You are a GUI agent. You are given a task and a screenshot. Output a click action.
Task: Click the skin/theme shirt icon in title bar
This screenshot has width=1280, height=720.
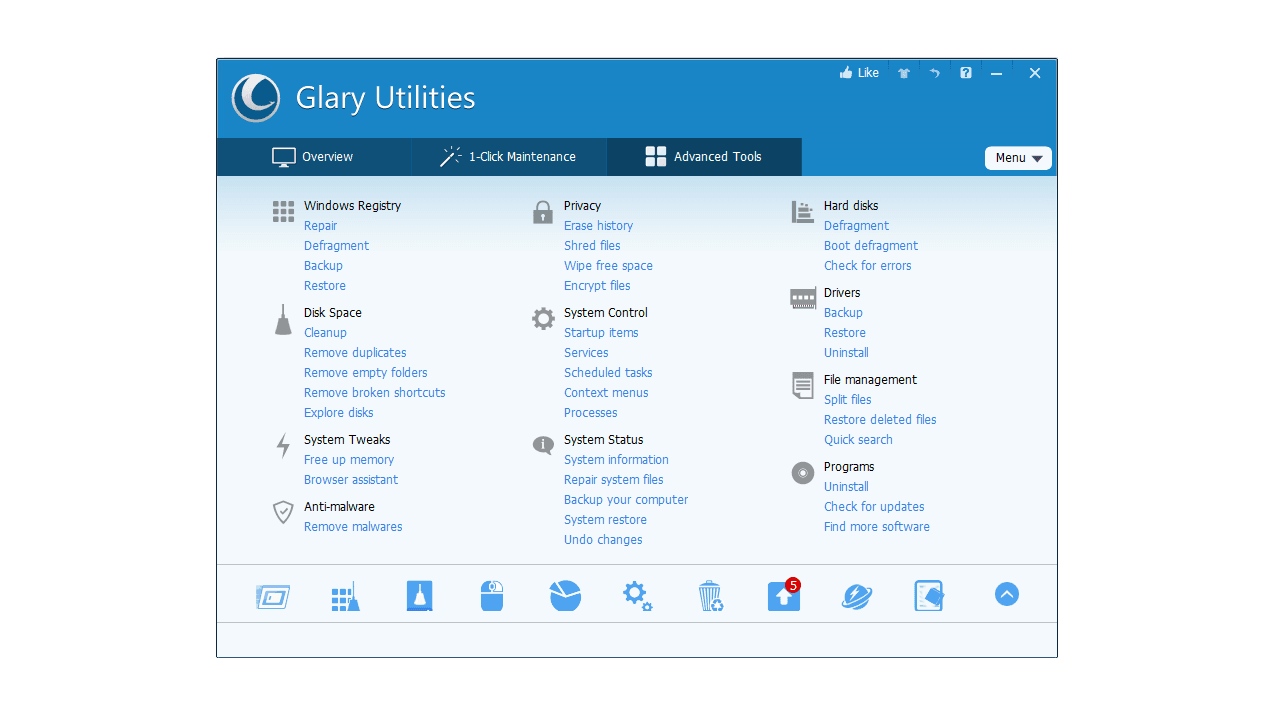click(903, 72)
